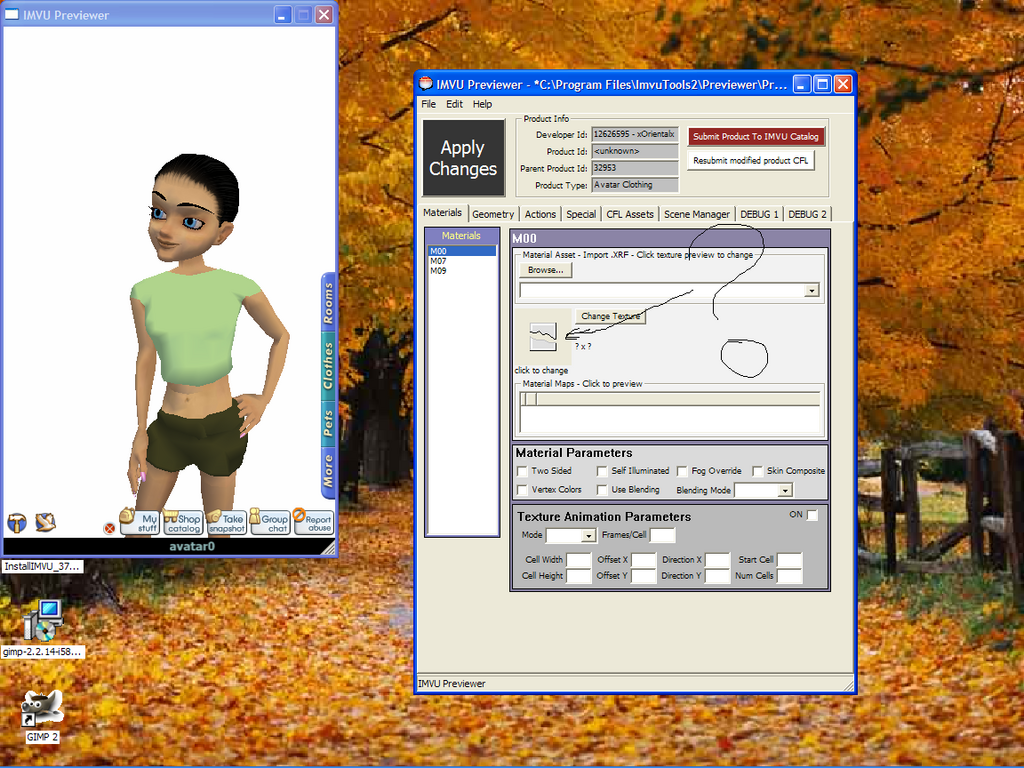
Task: Click the Num Cells input field
Action: (789, 576)
